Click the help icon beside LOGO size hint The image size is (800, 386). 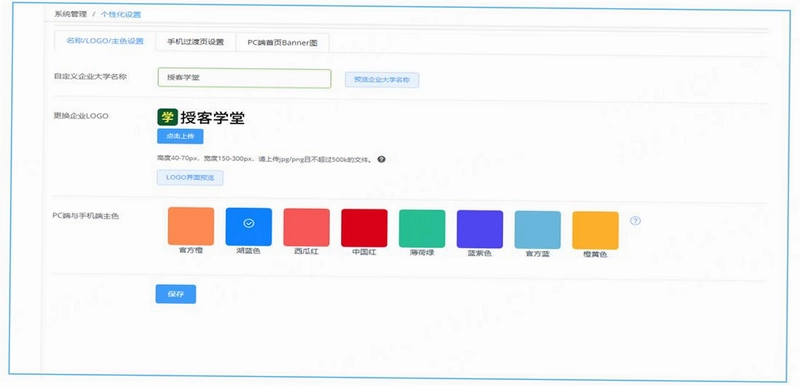tap(381, 159)
